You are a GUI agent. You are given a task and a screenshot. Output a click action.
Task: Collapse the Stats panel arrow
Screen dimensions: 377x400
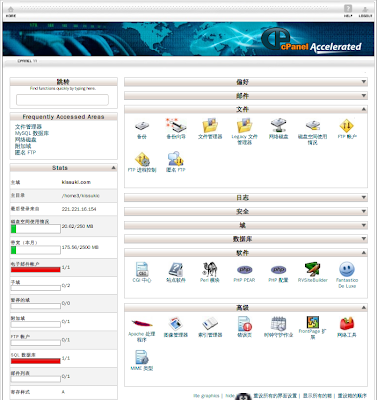(x=113, y=168)
